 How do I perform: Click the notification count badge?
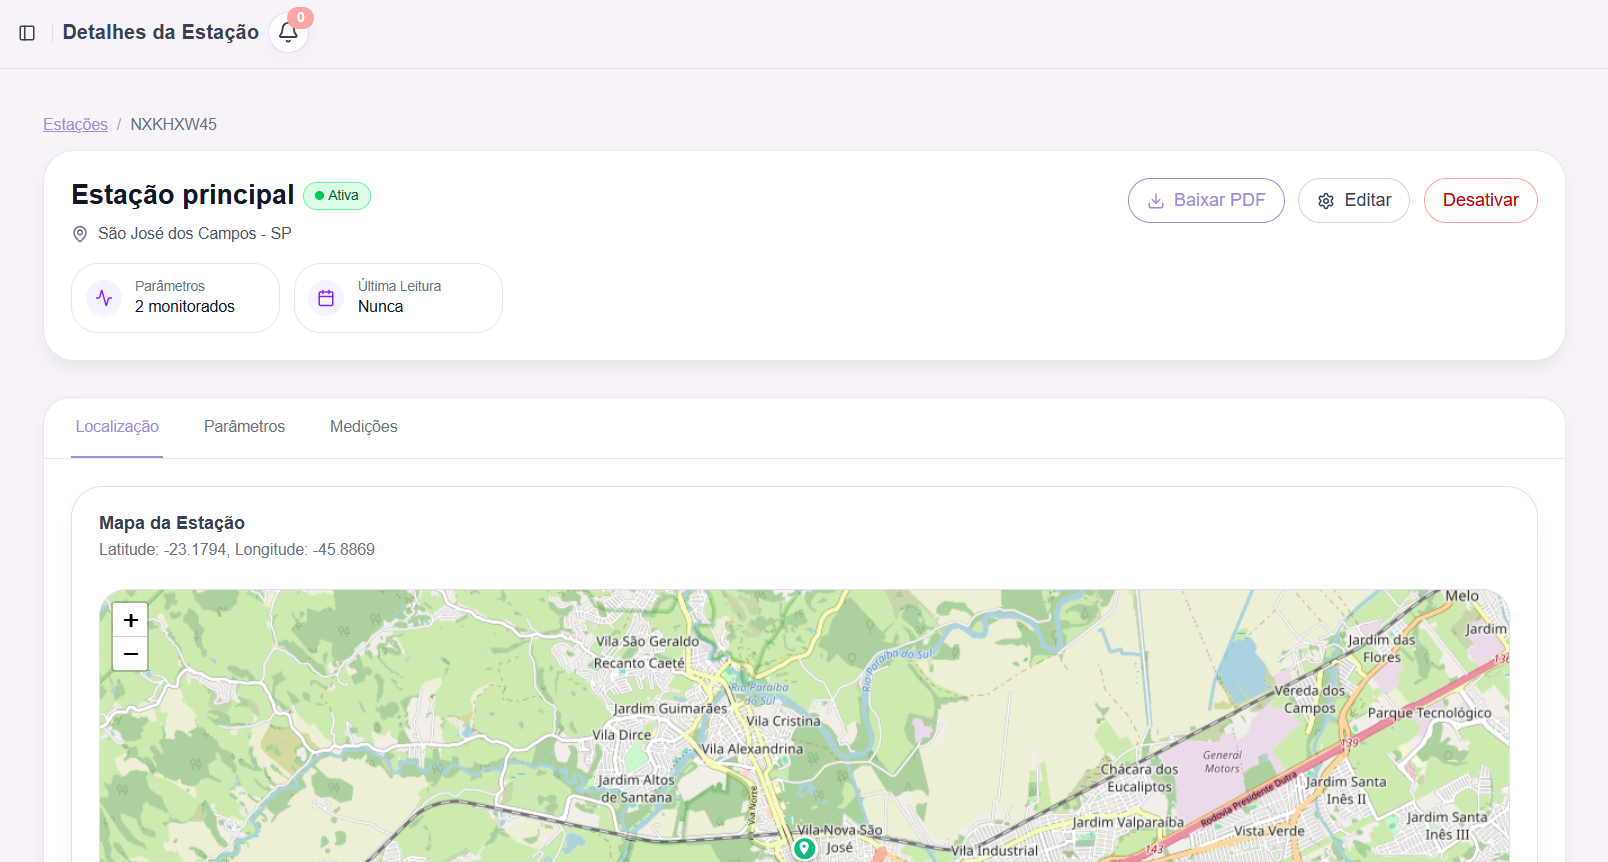(x=300, y=18)
